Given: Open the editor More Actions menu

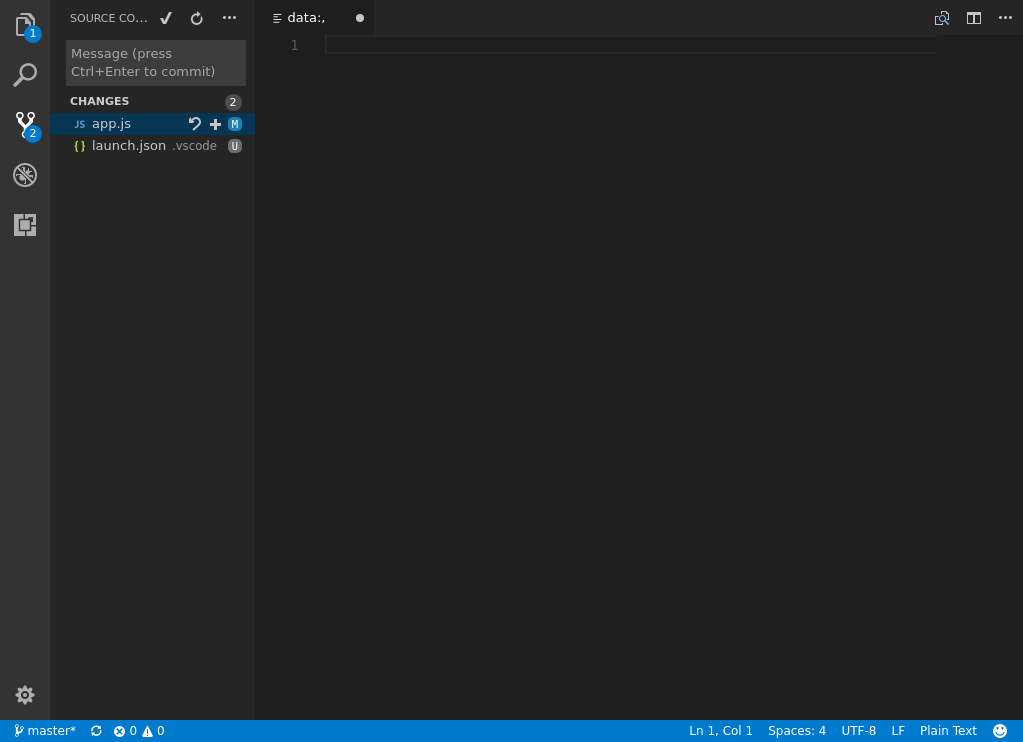Looking at the screenshot, I should (1005, 17).
